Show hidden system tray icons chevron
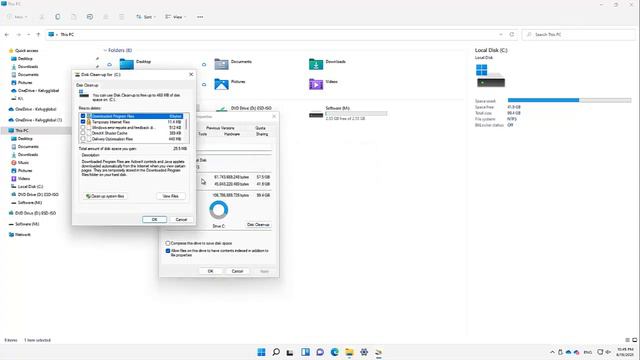 pyautogui.click(x=552, y=352)
